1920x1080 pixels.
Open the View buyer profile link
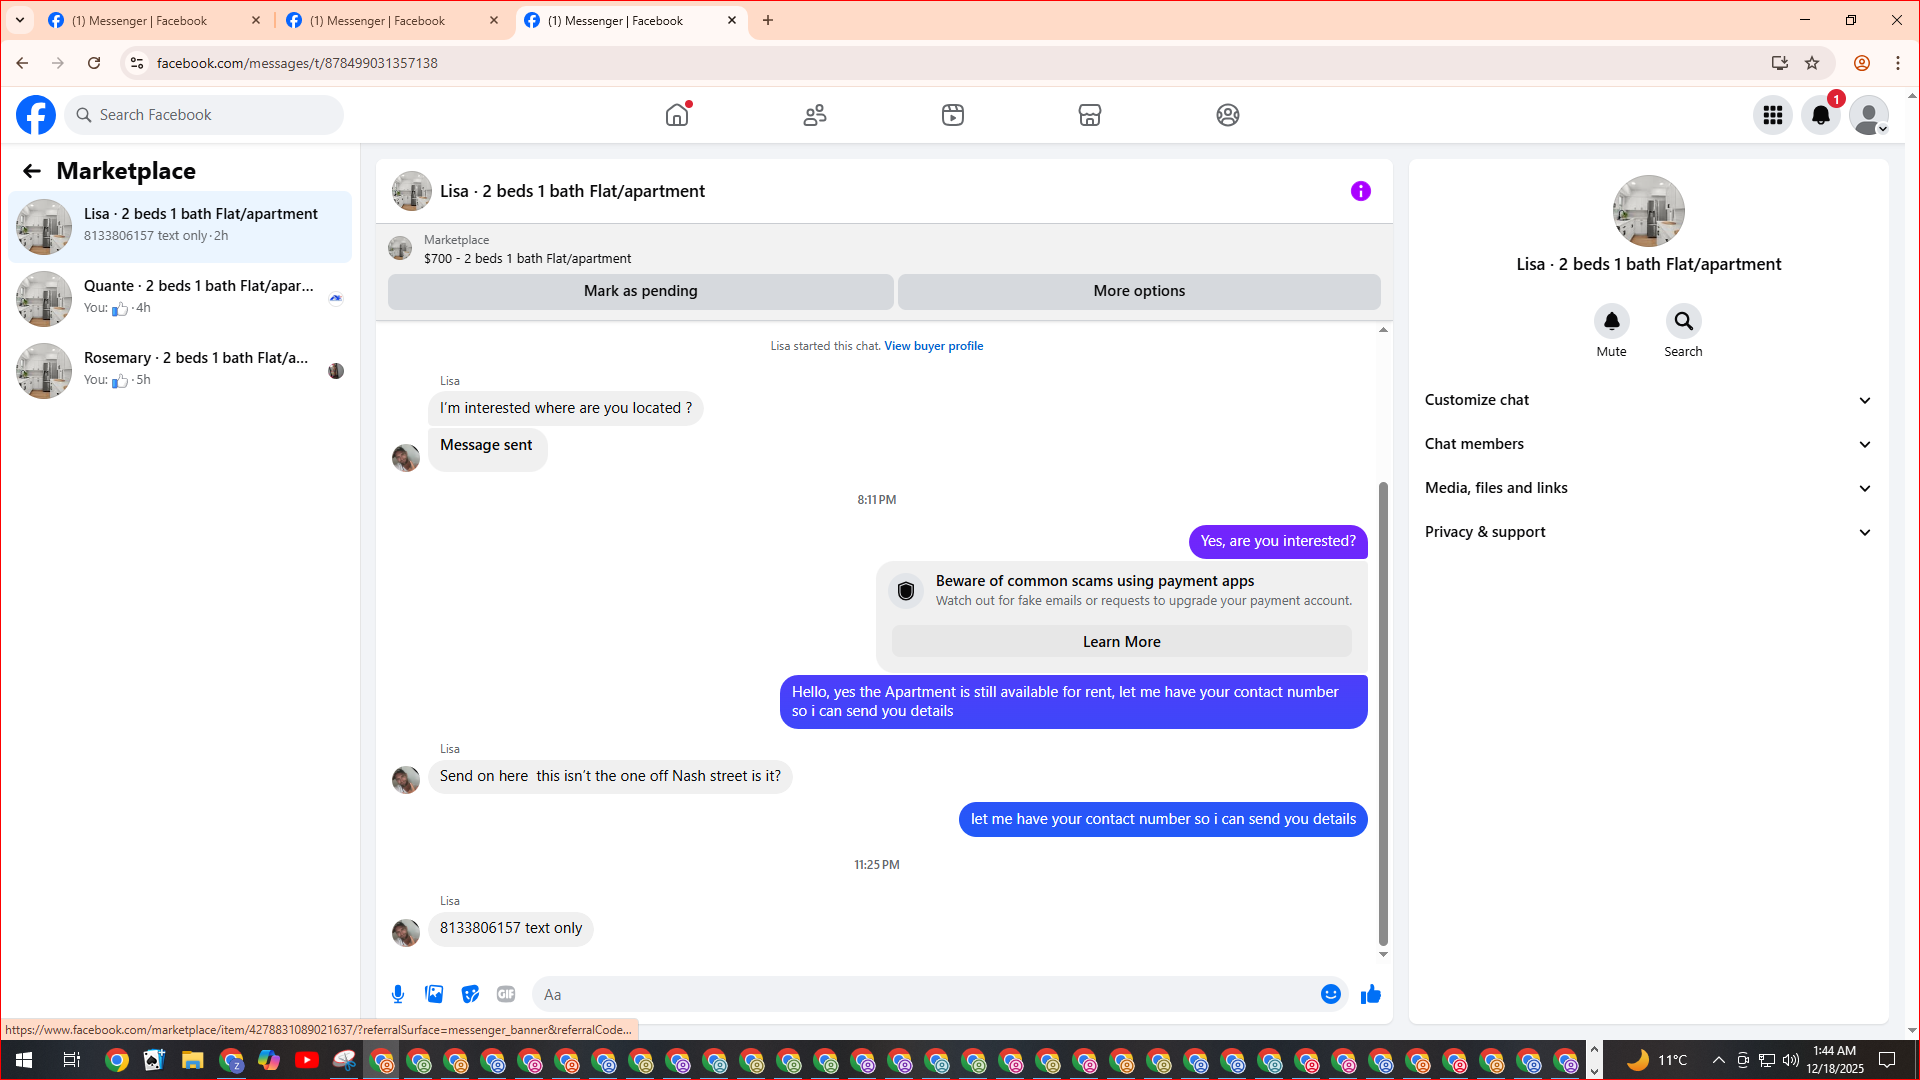pos(933,346)
